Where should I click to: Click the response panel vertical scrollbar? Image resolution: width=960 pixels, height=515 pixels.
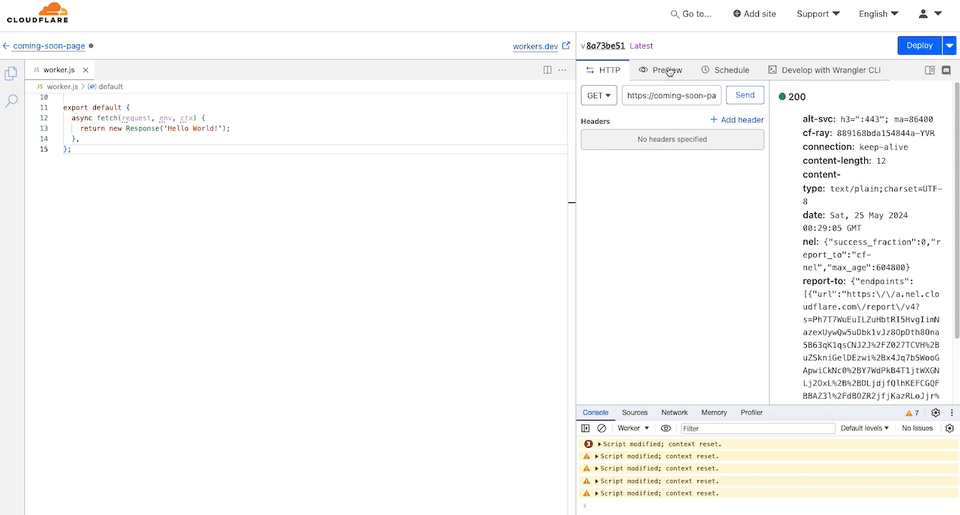coord(956,210)
